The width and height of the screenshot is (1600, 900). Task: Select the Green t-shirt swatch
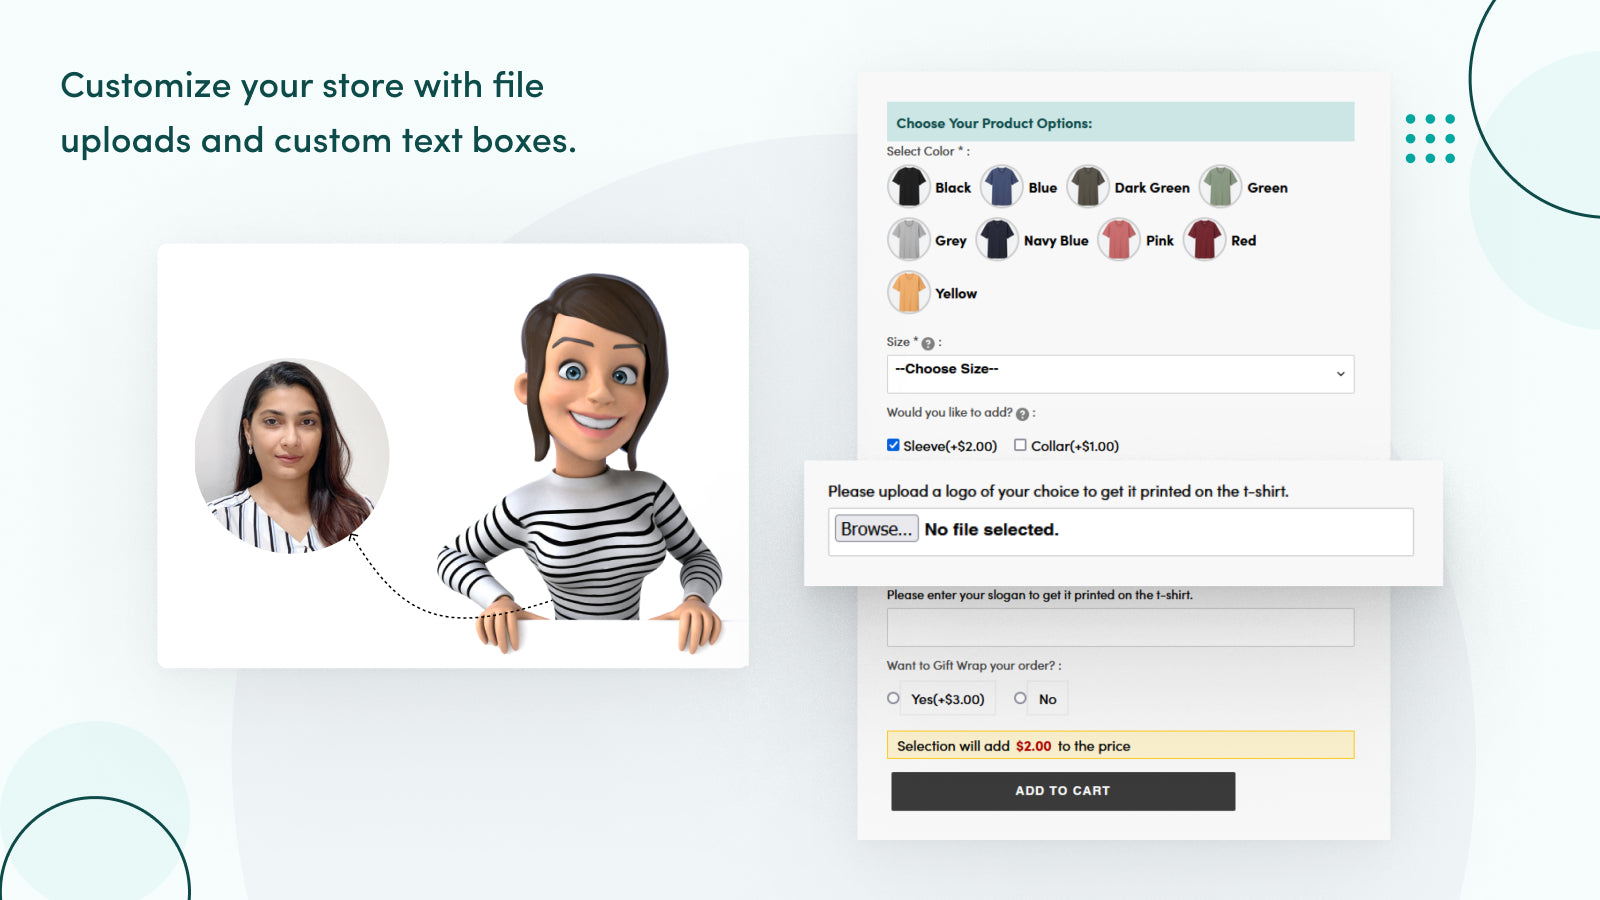click(x=1220, y=187)
